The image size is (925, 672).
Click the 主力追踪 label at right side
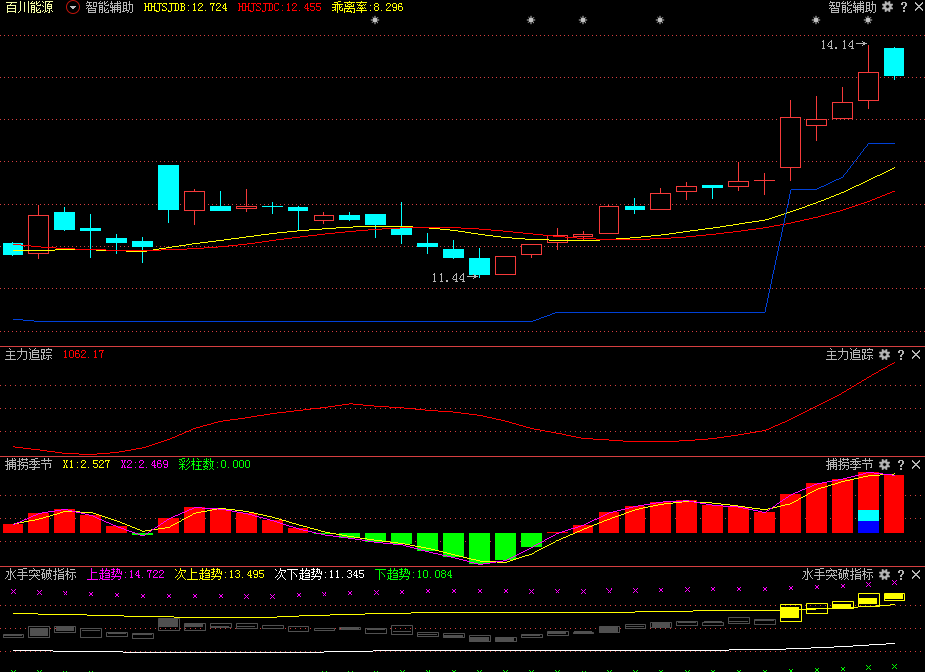849,355
